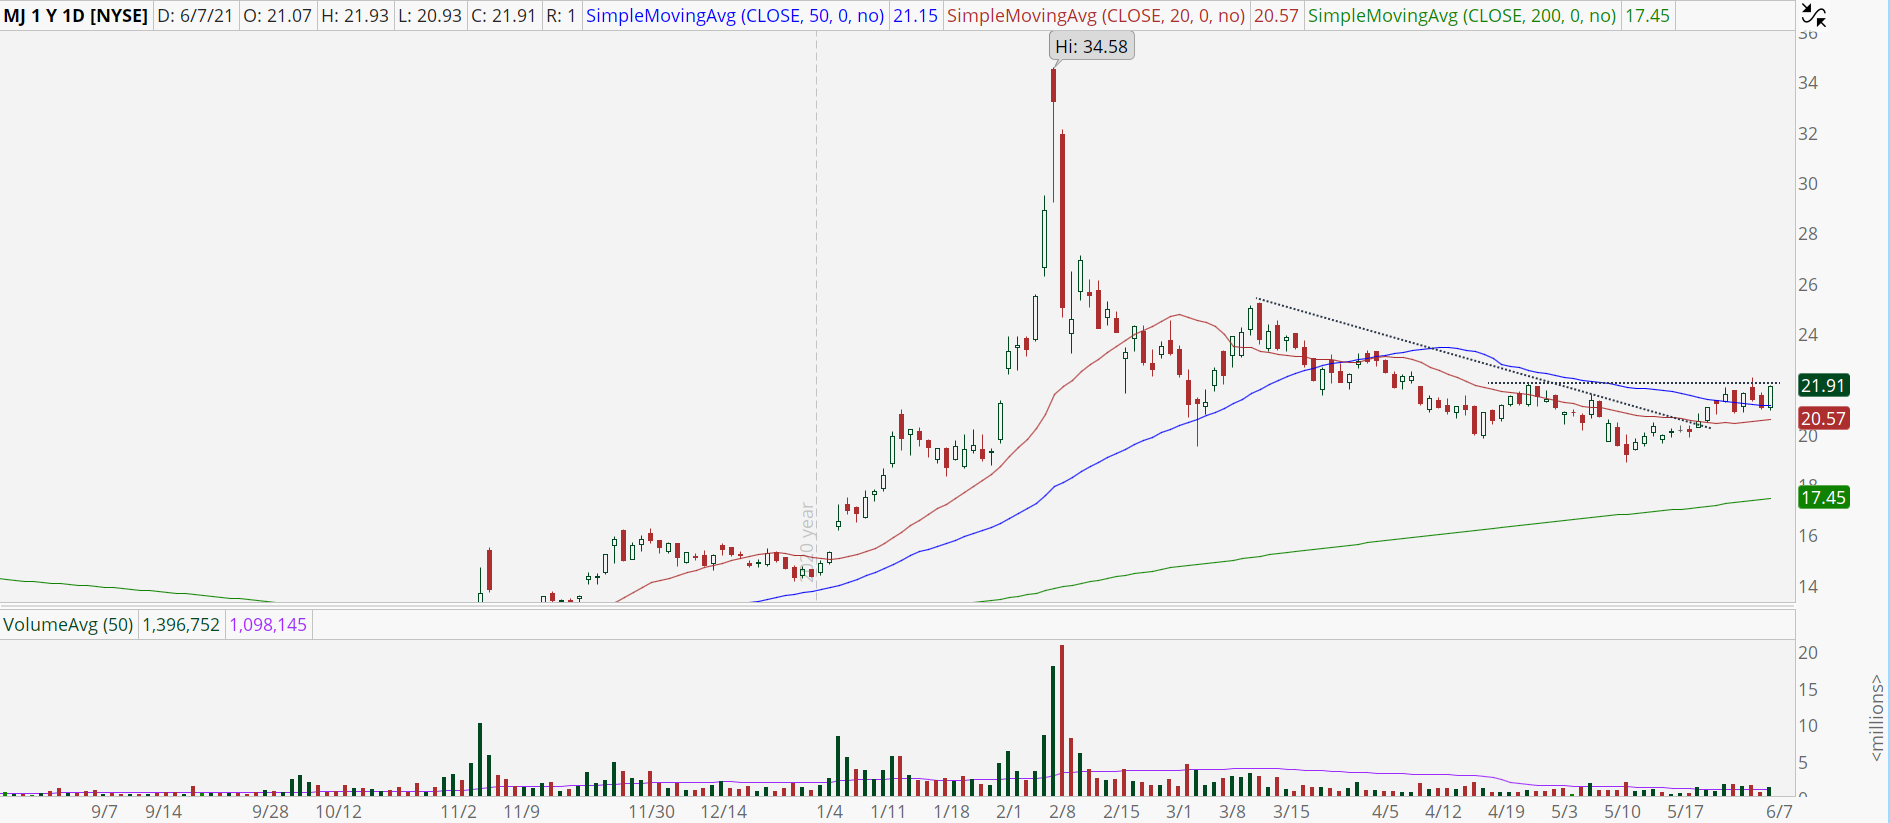Click the 4/5 date on the time axis
Viewport: 1890px width, 823px height.
click(1385, 811)
